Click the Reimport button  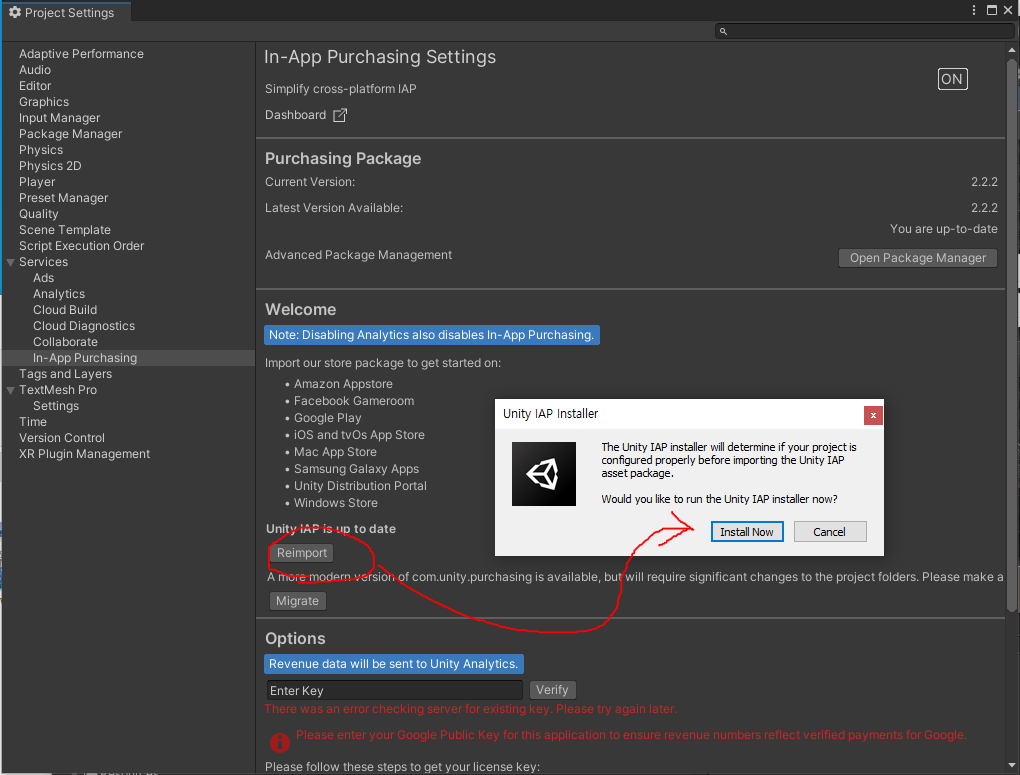tap(301, 553)
